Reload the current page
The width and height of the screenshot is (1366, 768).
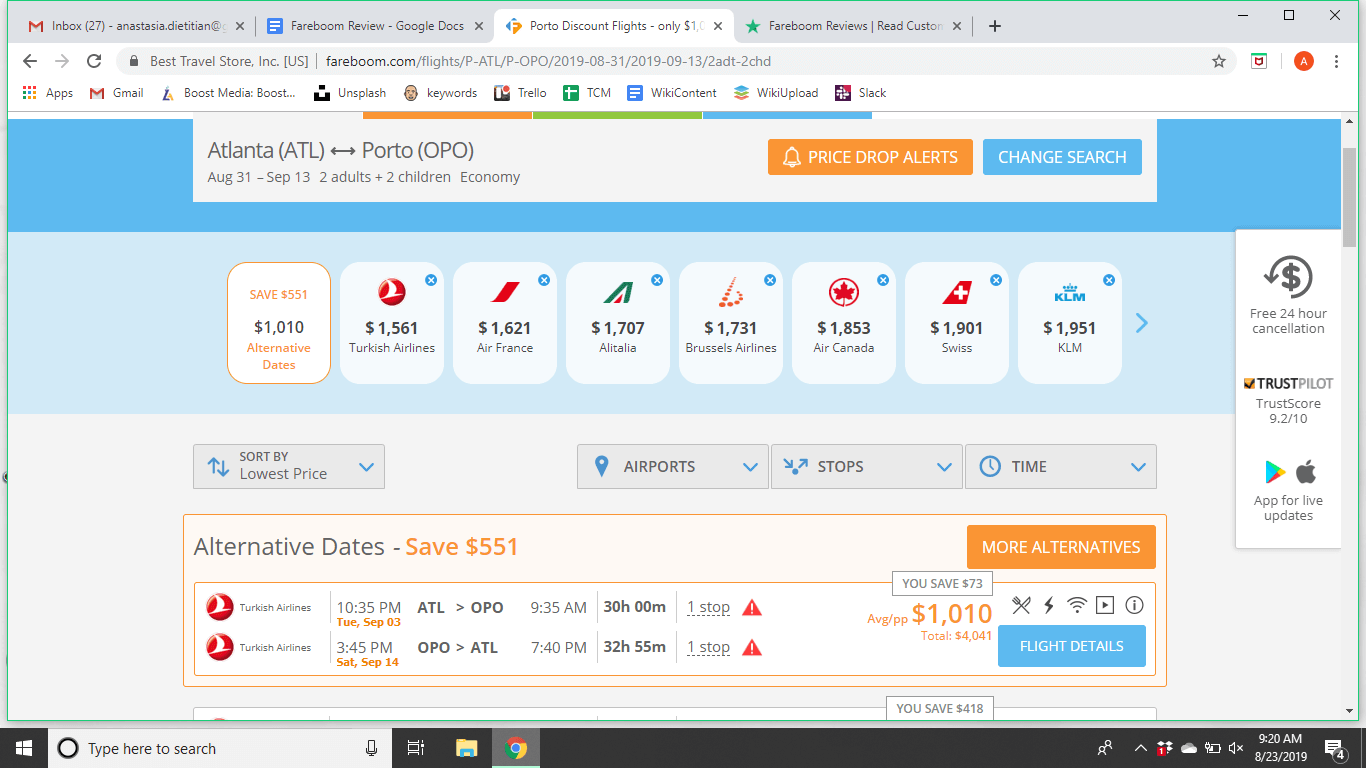[x=94, y=61]
